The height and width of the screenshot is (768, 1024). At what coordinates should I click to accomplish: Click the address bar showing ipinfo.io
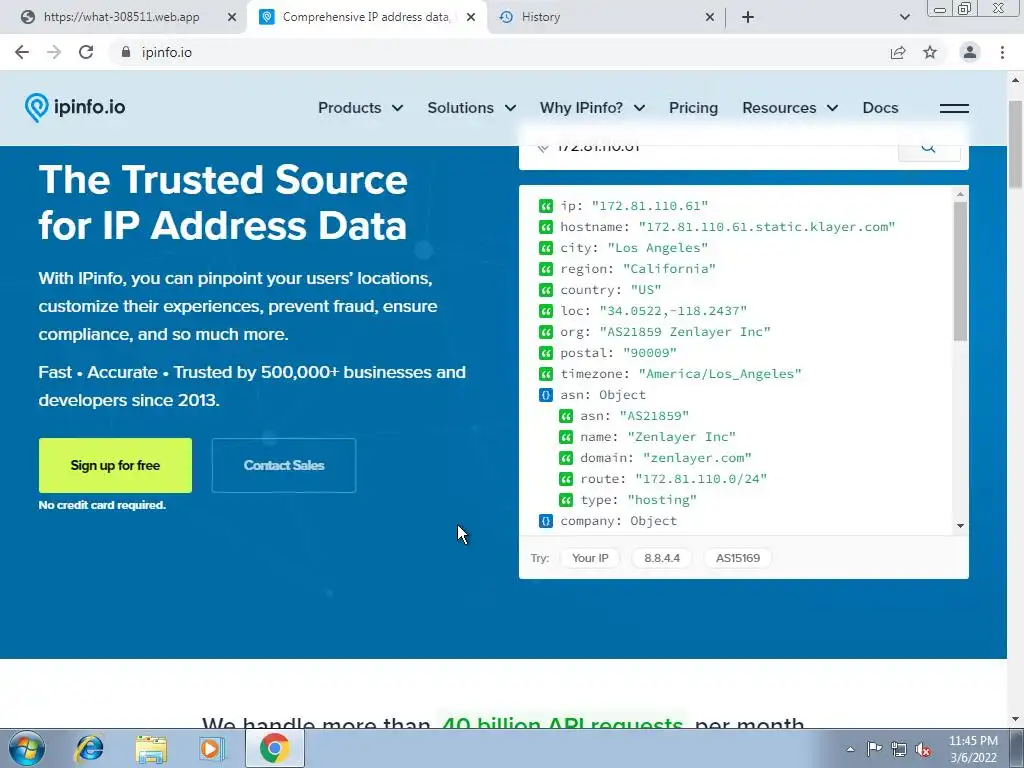pos(496,52)
